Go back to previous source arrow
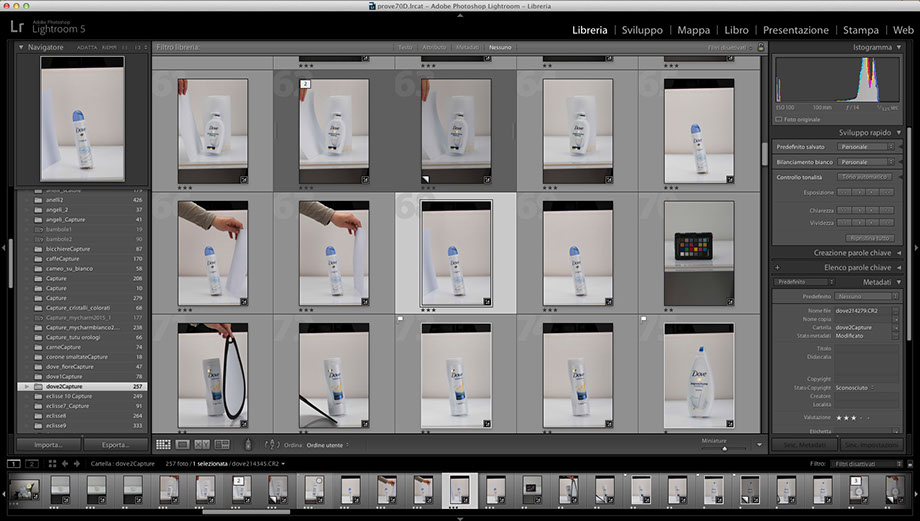This screenshot has width=920, height=521. [65, 464]
